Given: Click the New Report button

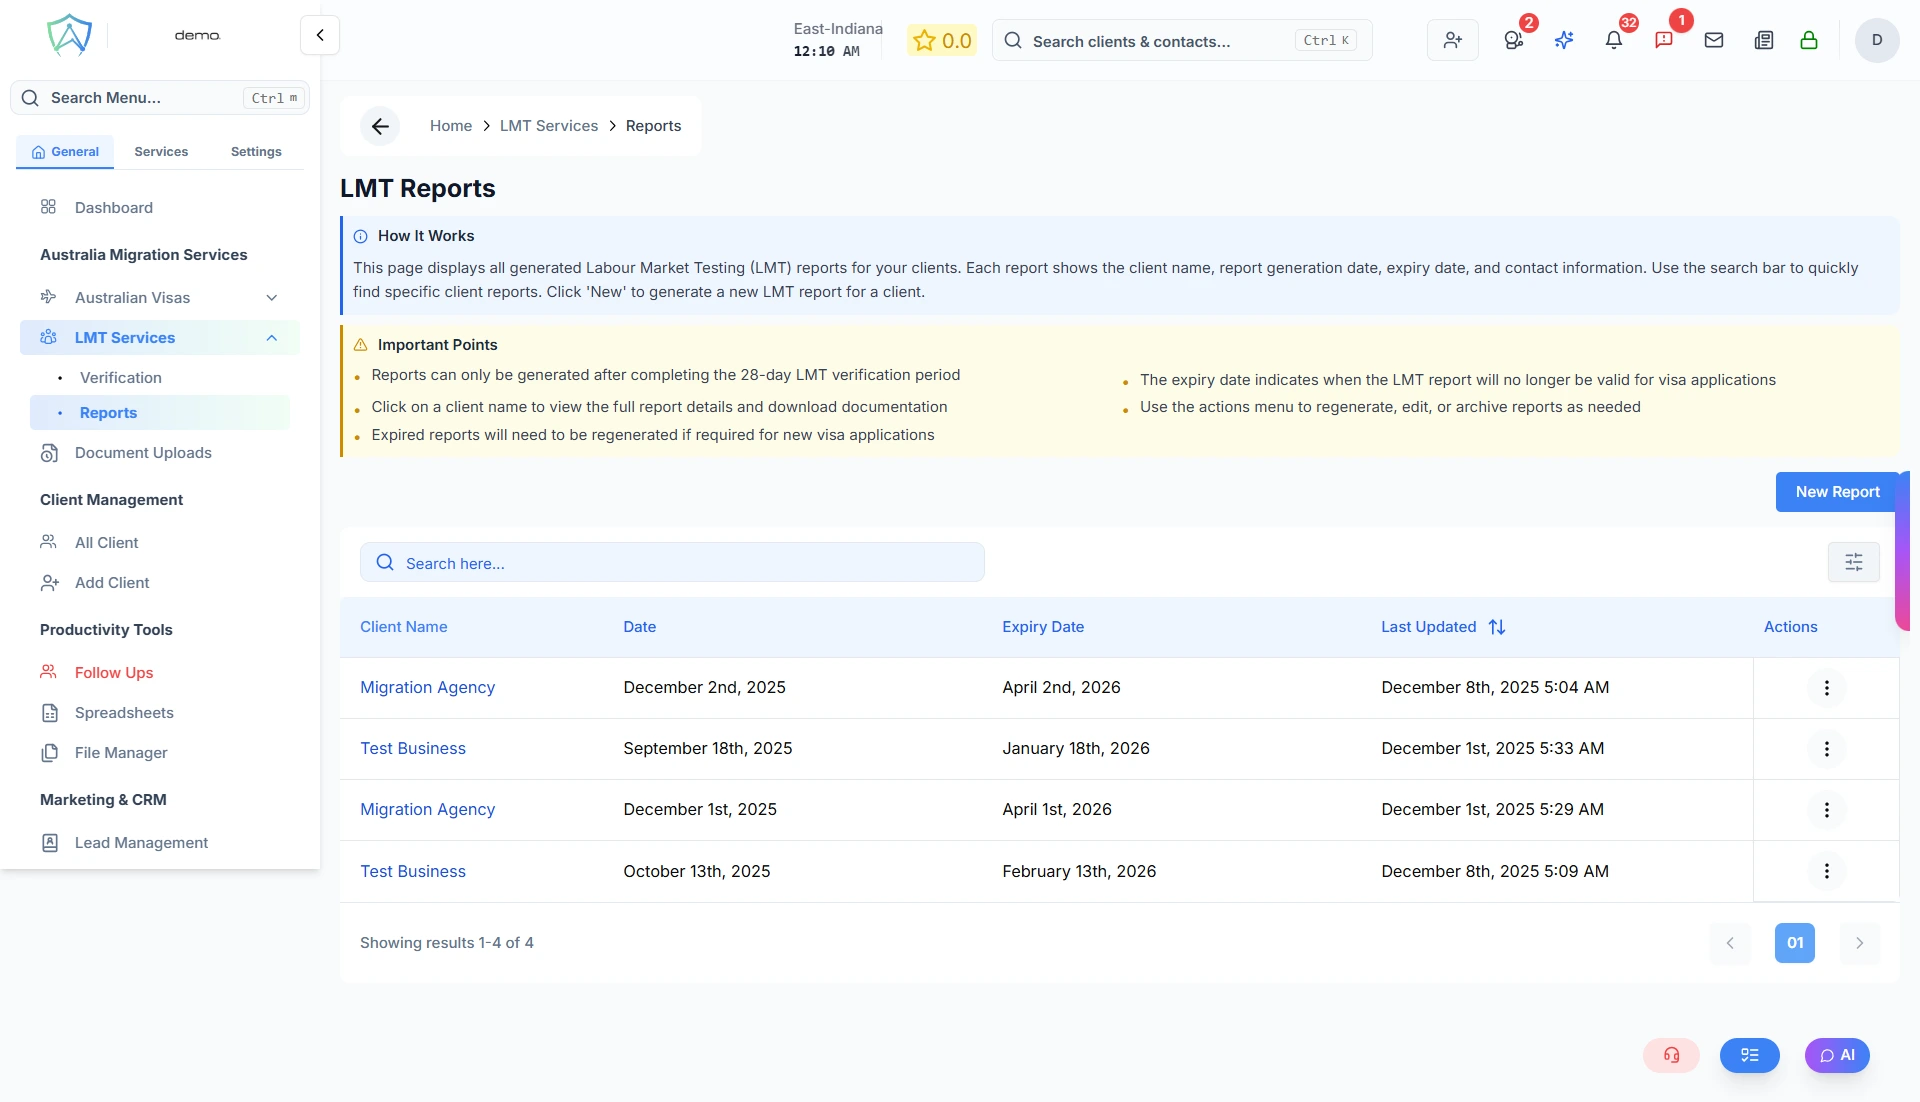Looking at the screenshot, I should (x=1836, y=492).
